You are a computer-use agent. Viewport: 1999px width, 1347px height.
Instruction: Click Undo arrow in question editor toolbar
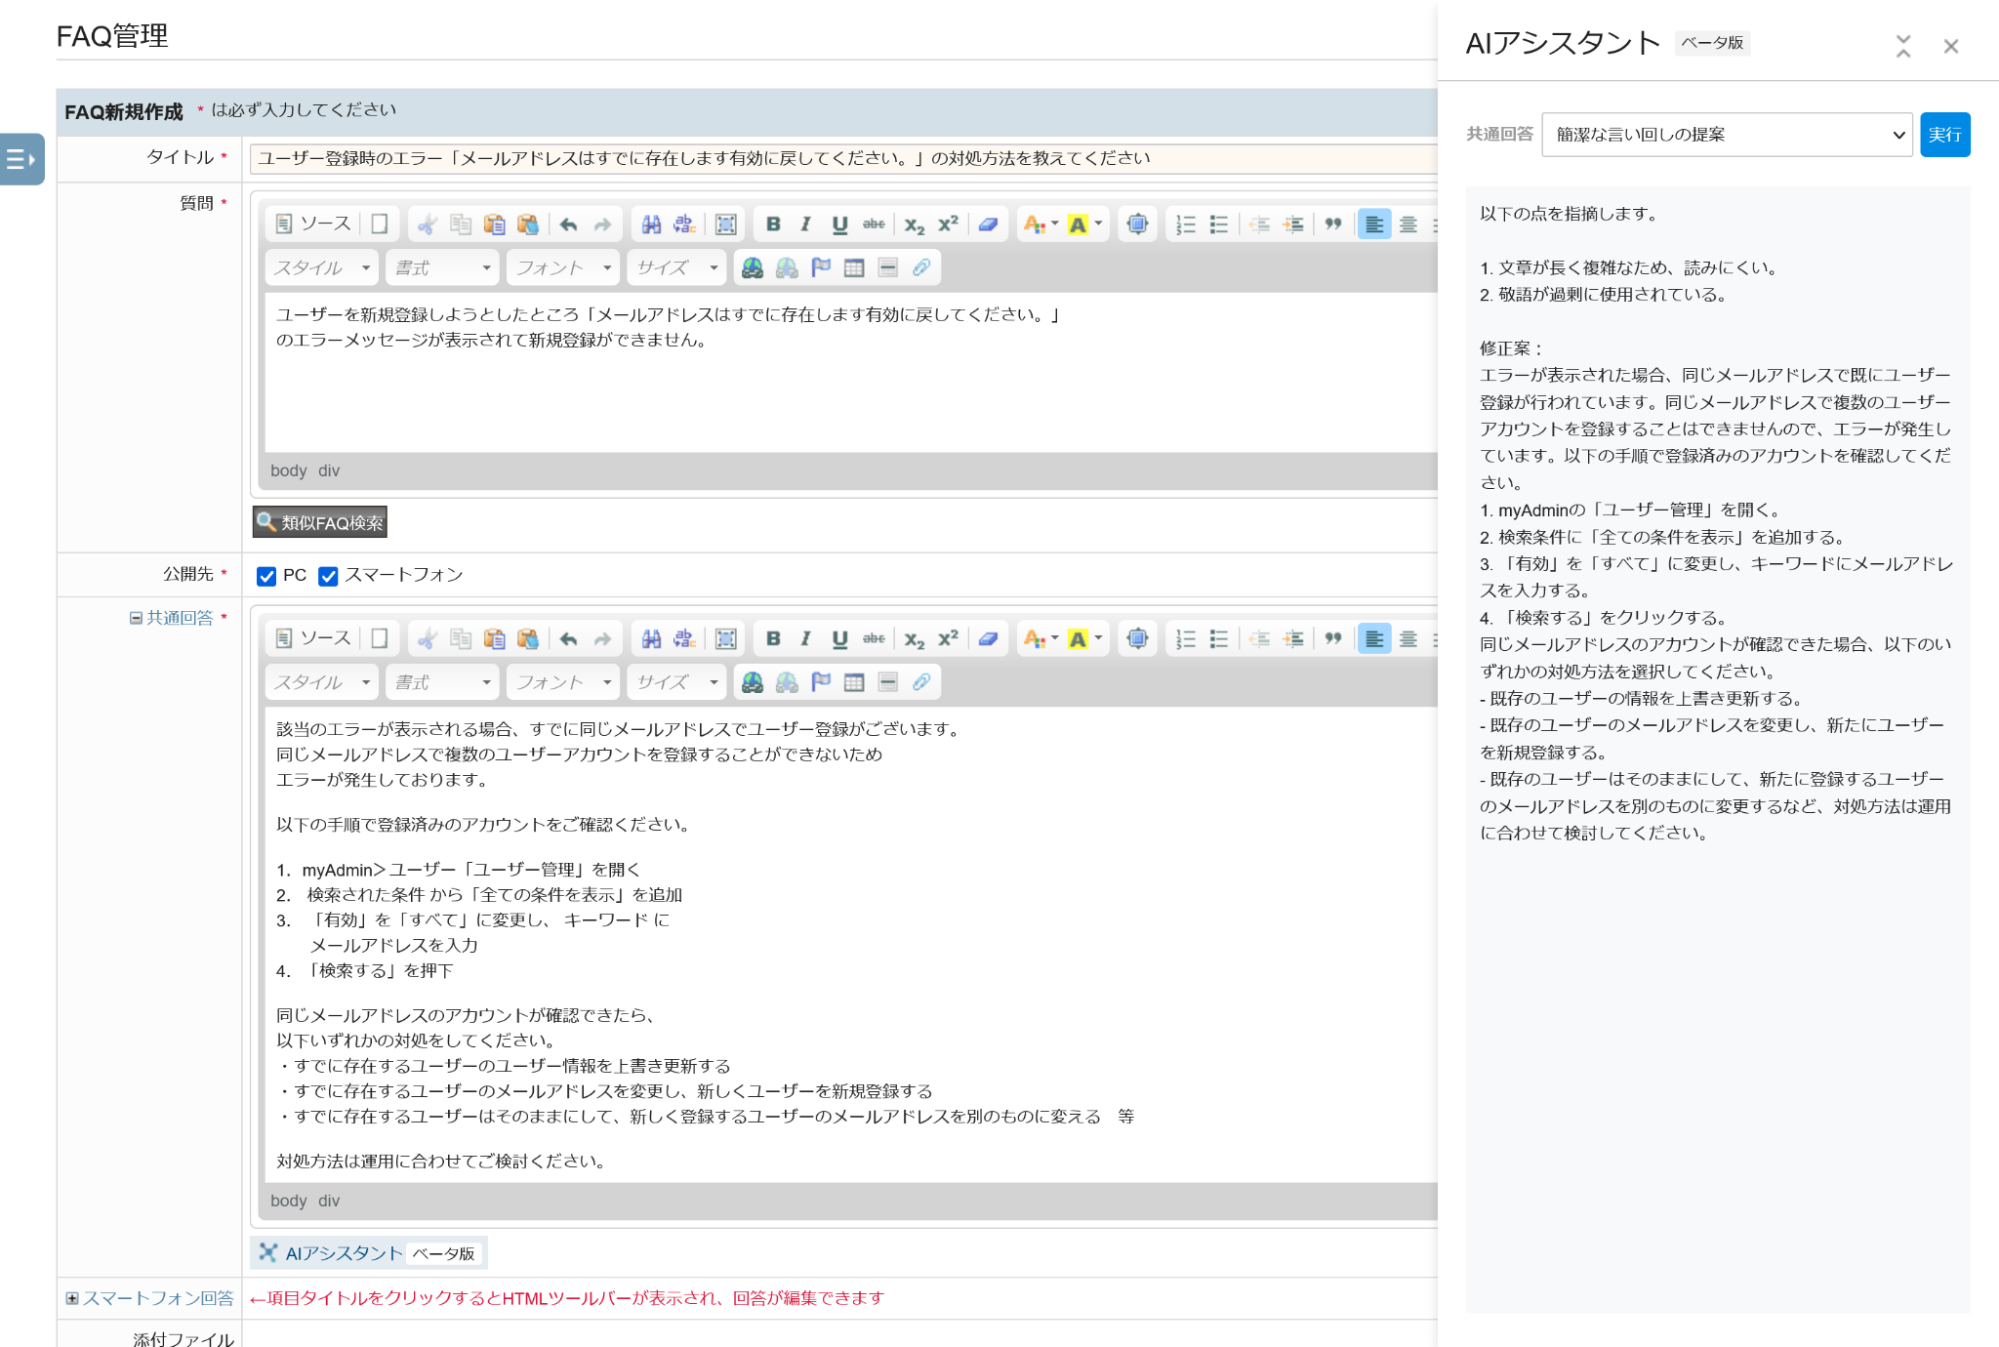[569, 224]
